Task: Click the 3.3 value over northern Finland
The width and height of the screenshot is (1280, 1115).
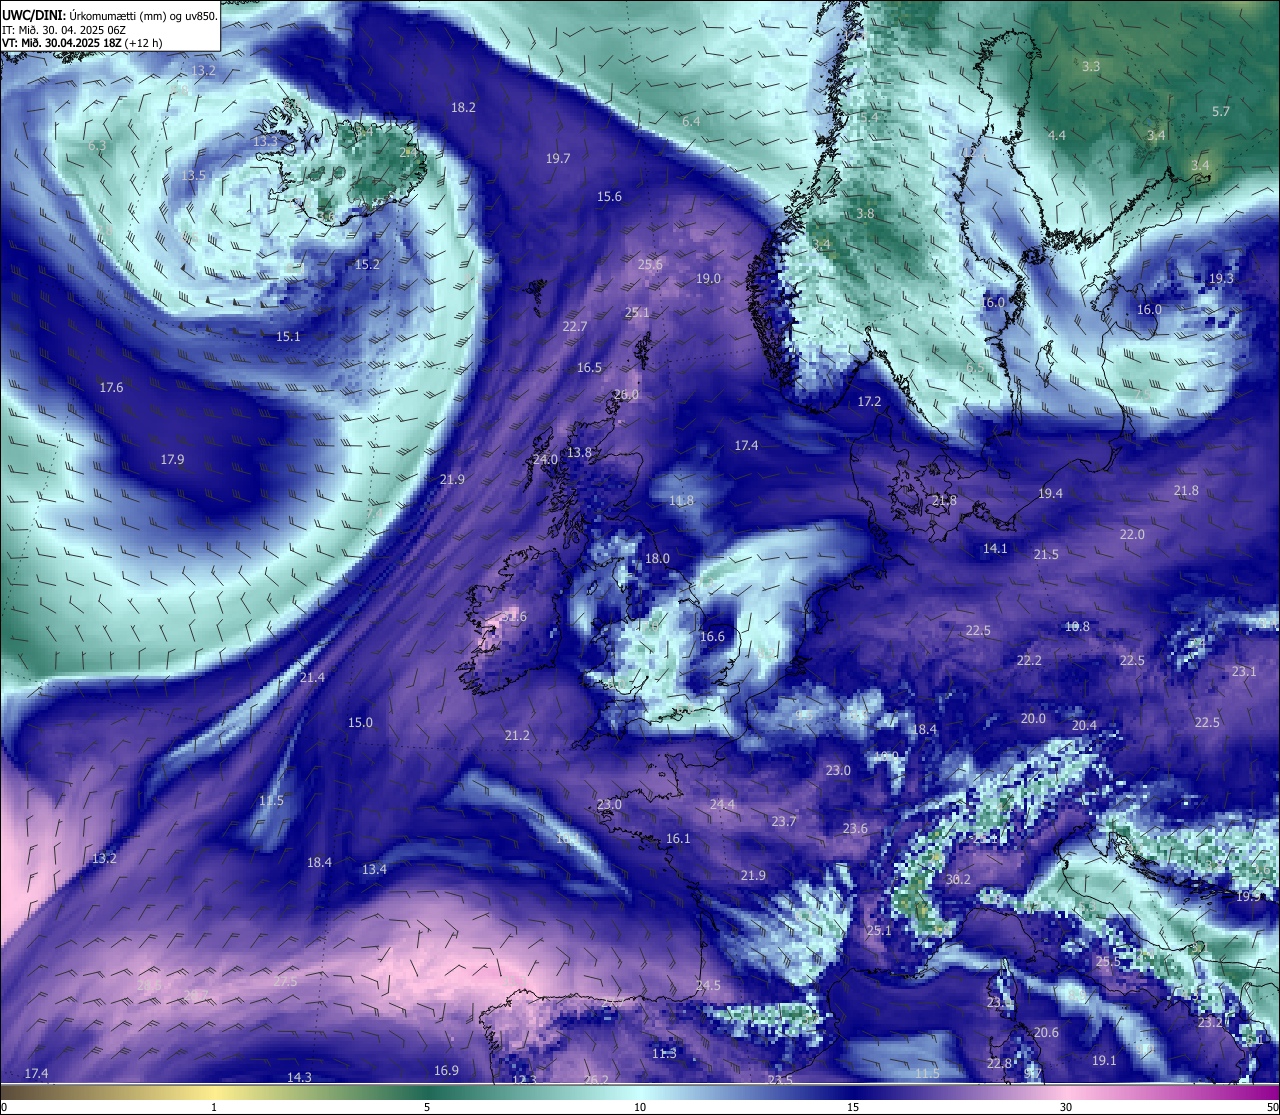Action: point(1091,66)
